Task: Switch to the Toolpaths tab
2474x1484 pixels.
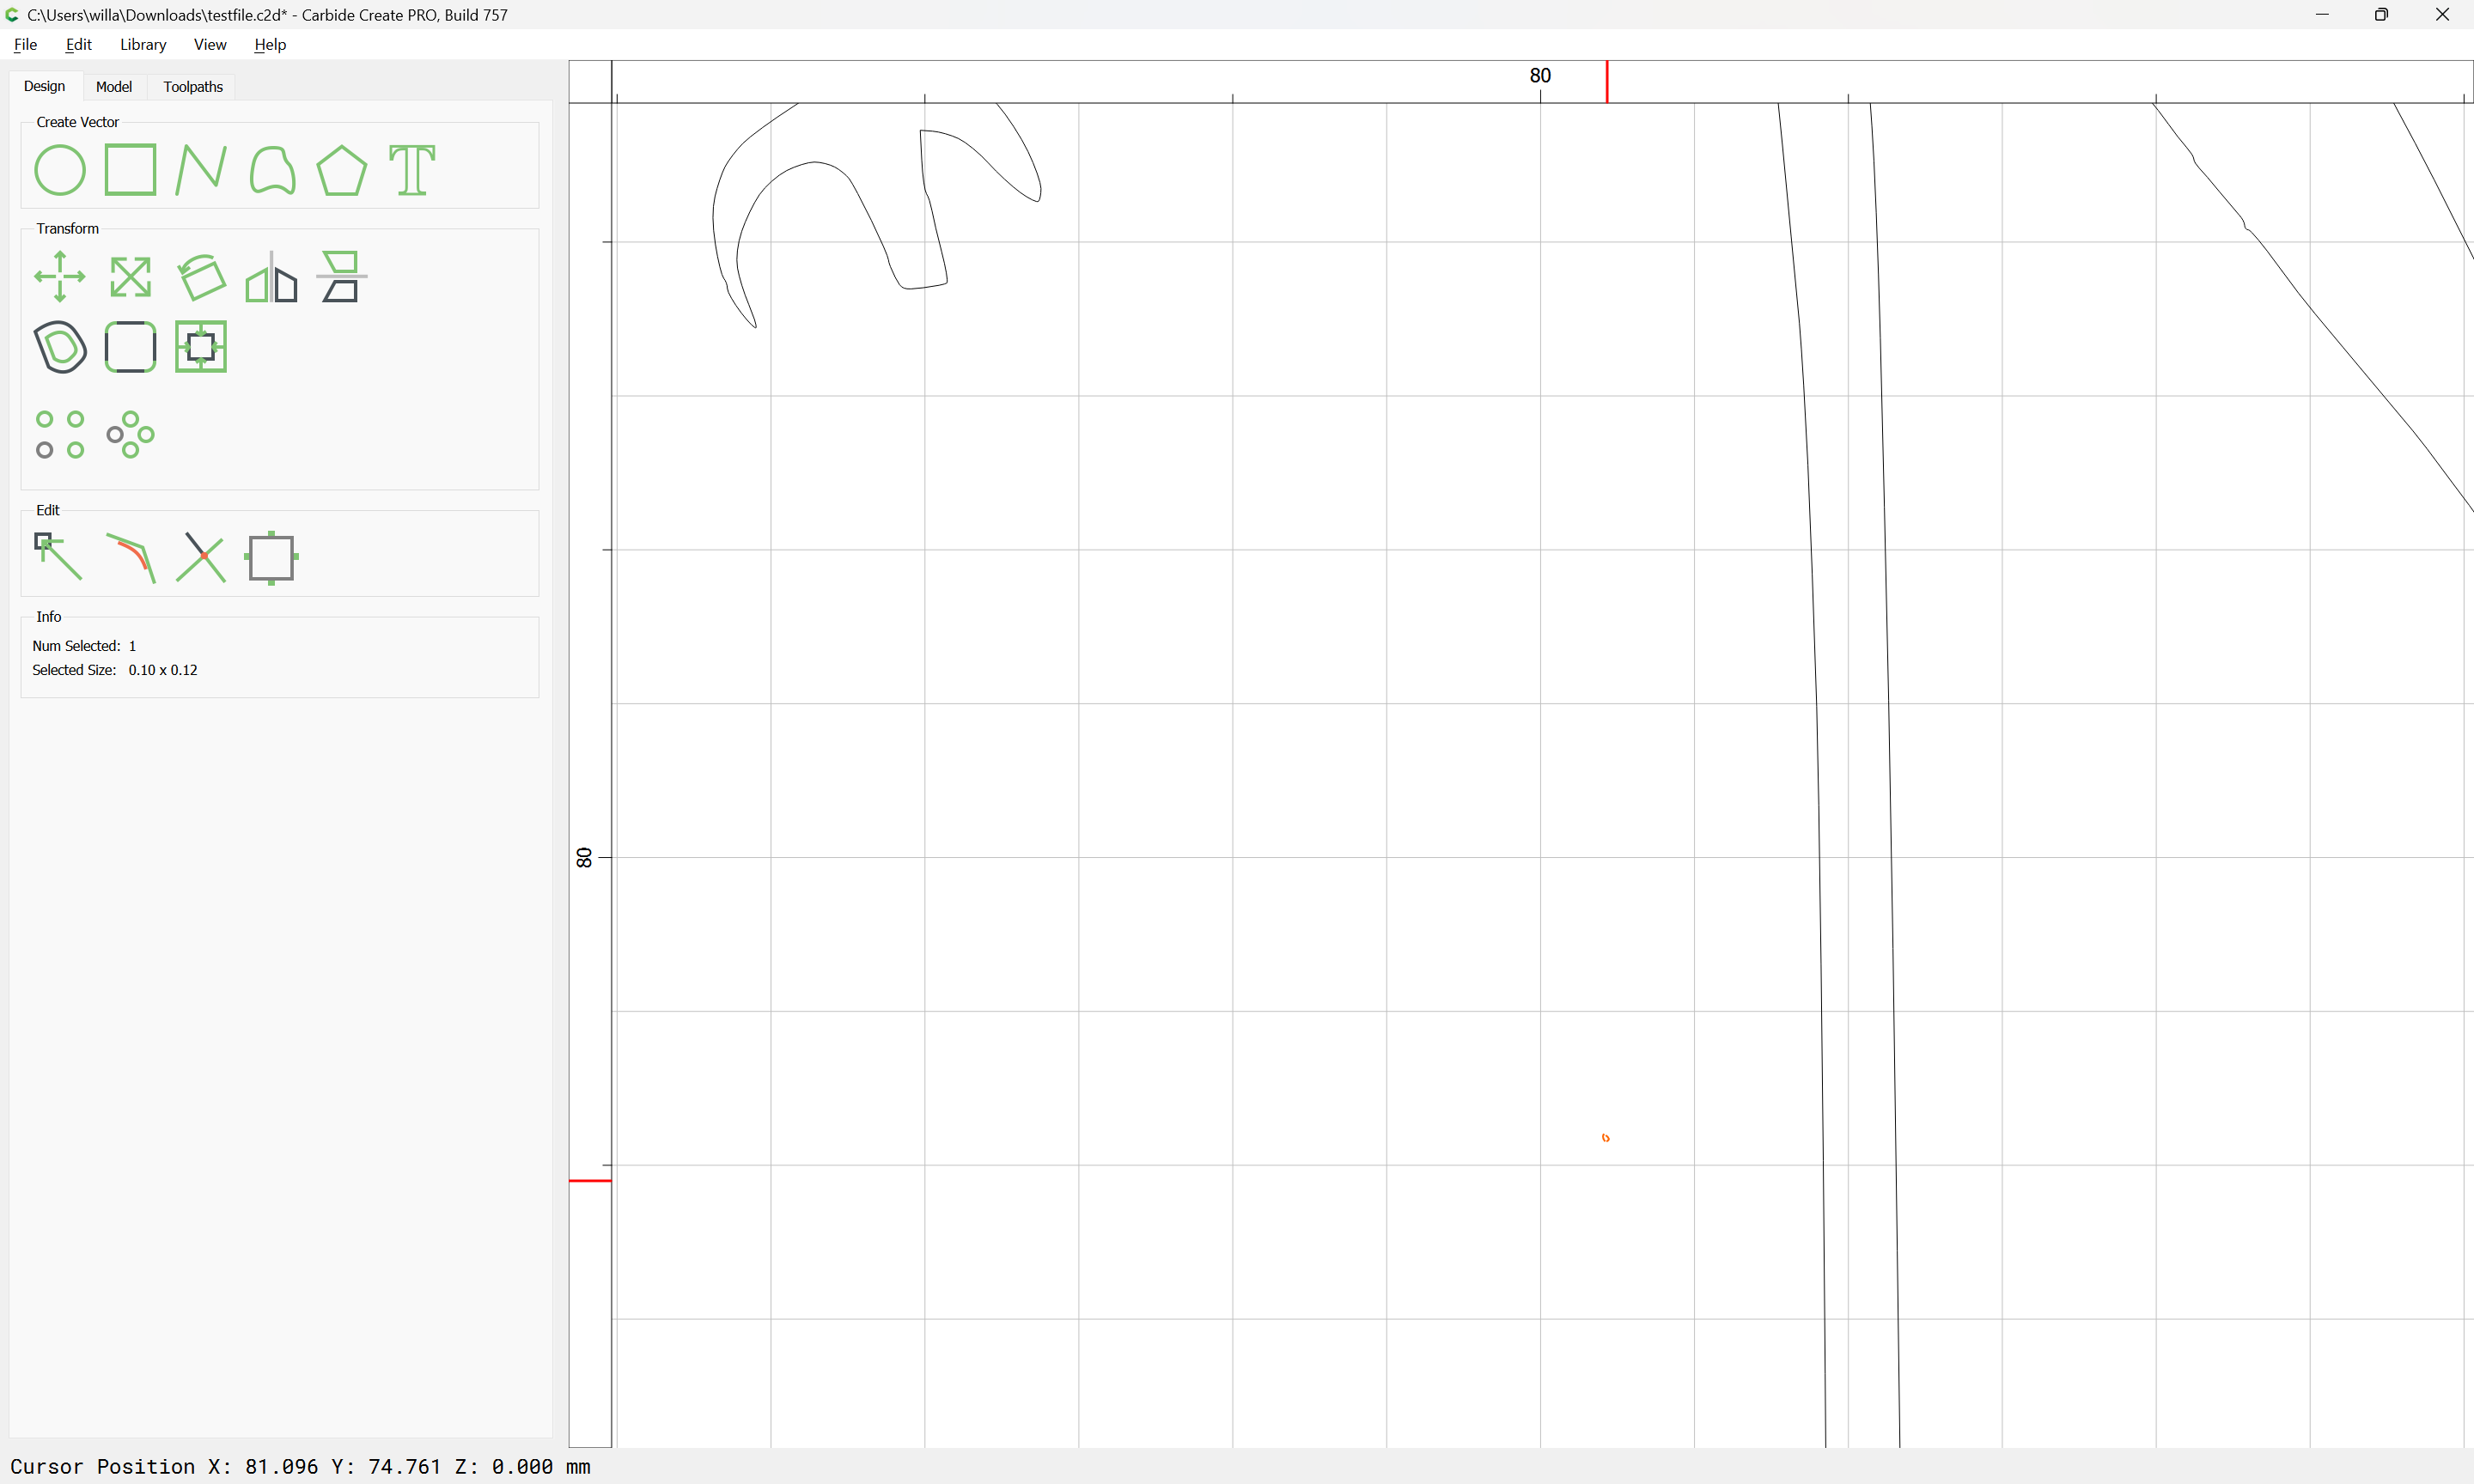Action: 193,87
